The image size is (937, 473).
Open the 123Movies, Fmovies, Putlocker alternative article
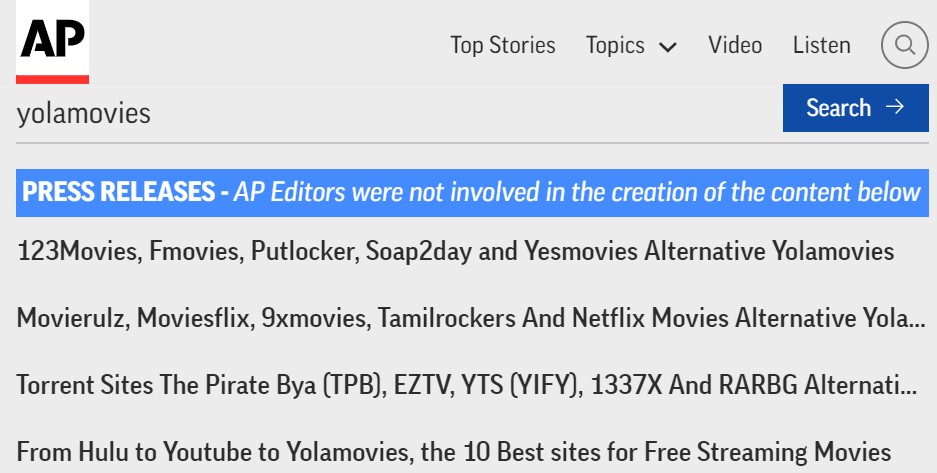coord(455,251)
